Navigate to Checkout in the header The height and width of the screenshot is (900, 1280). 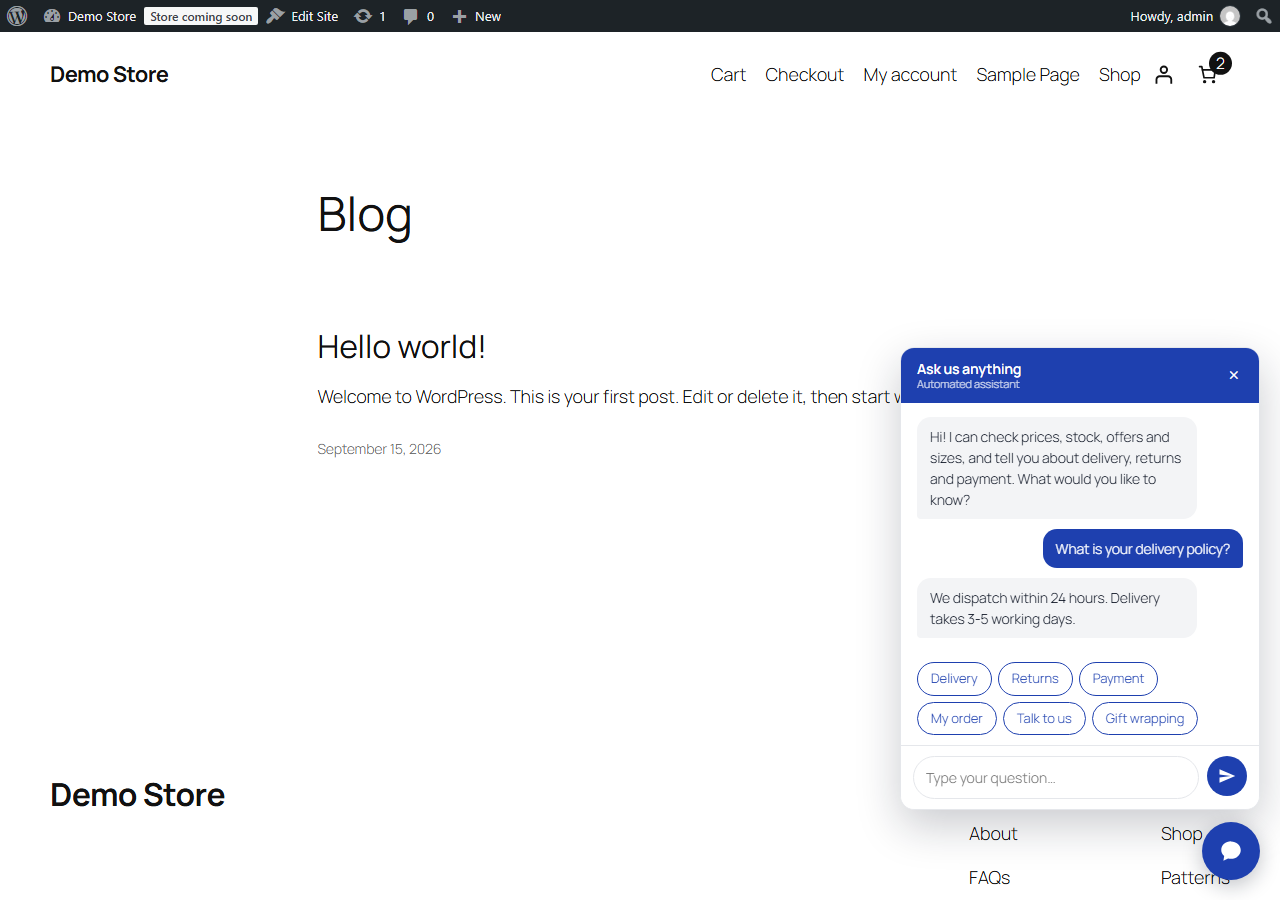804,75
